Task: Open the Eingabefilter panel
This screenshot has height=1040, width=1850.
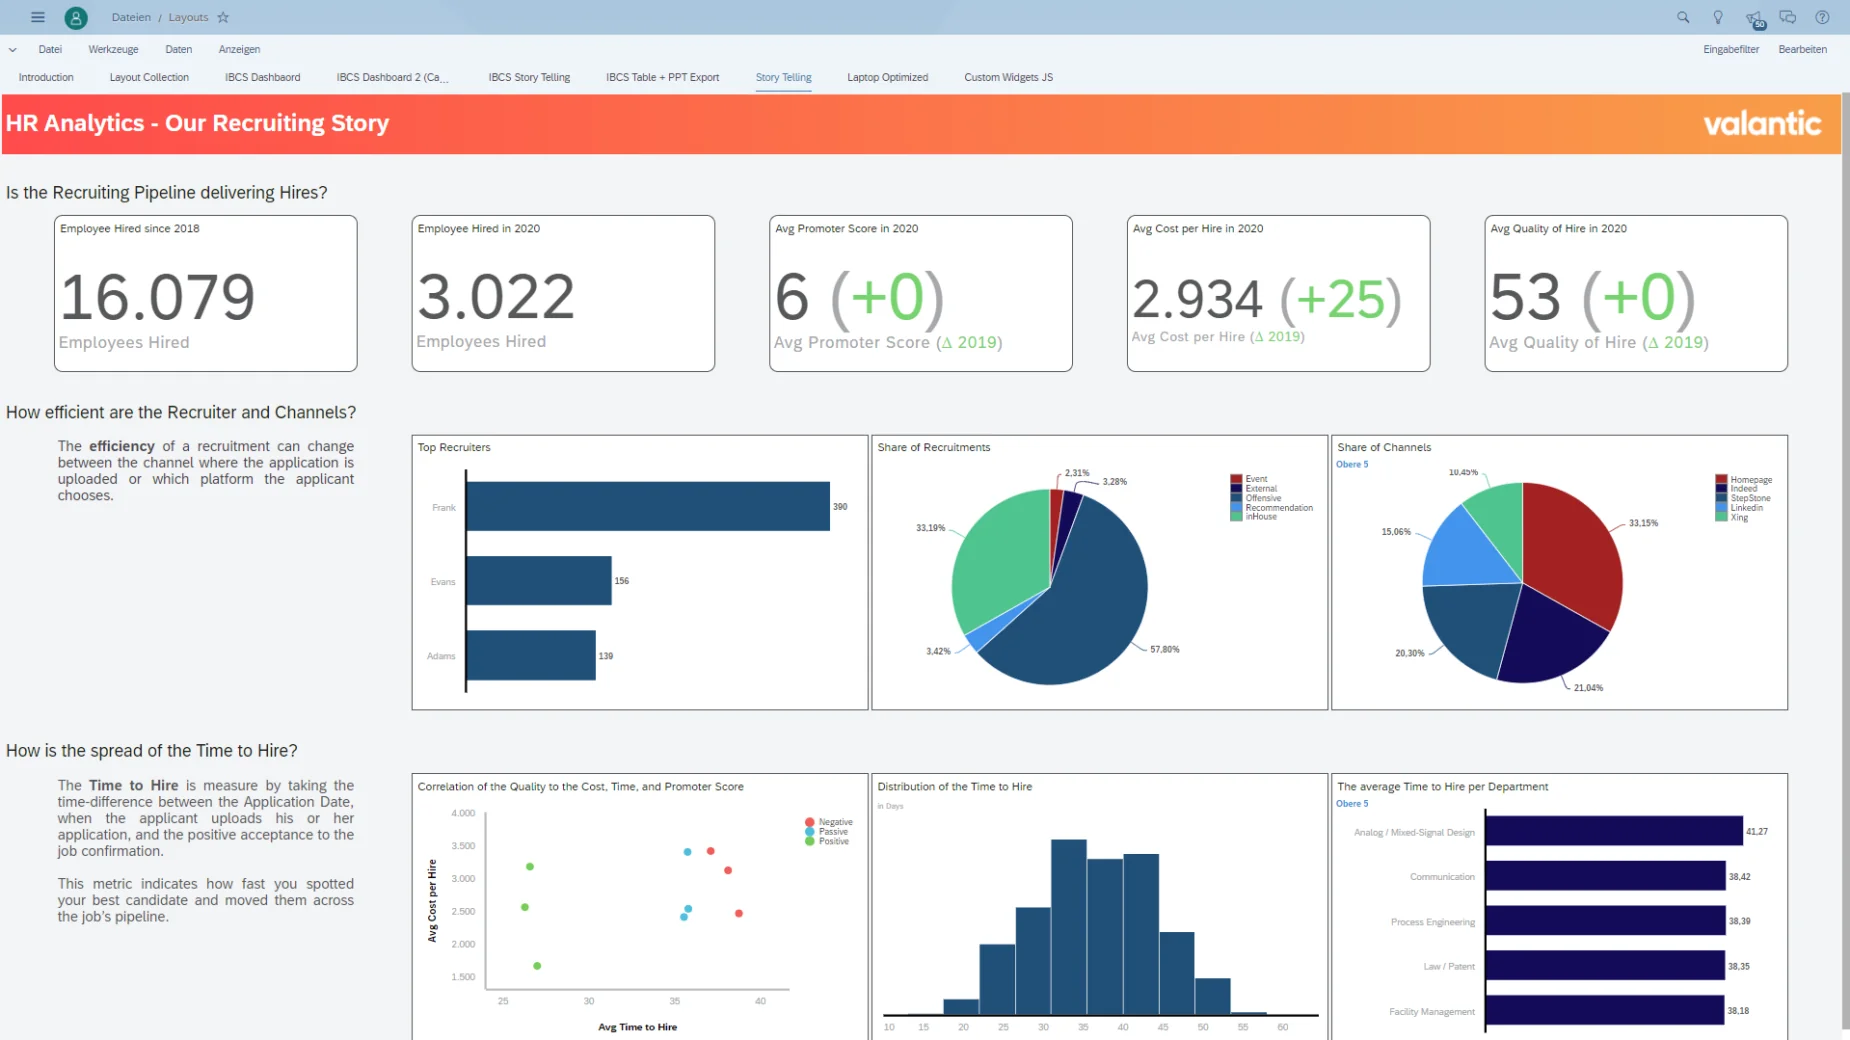Action: (x=1731, y=49)
